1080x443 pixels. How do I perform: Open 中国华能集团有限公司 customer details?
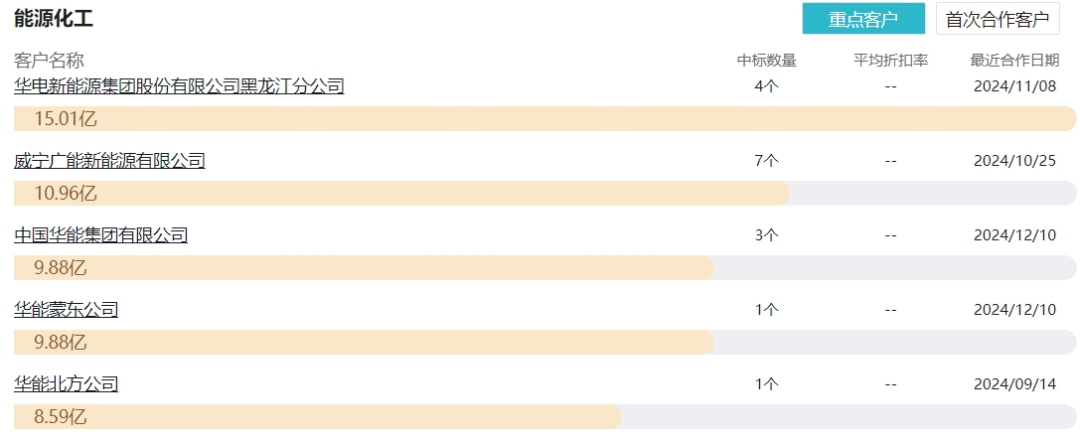[101, 235]
